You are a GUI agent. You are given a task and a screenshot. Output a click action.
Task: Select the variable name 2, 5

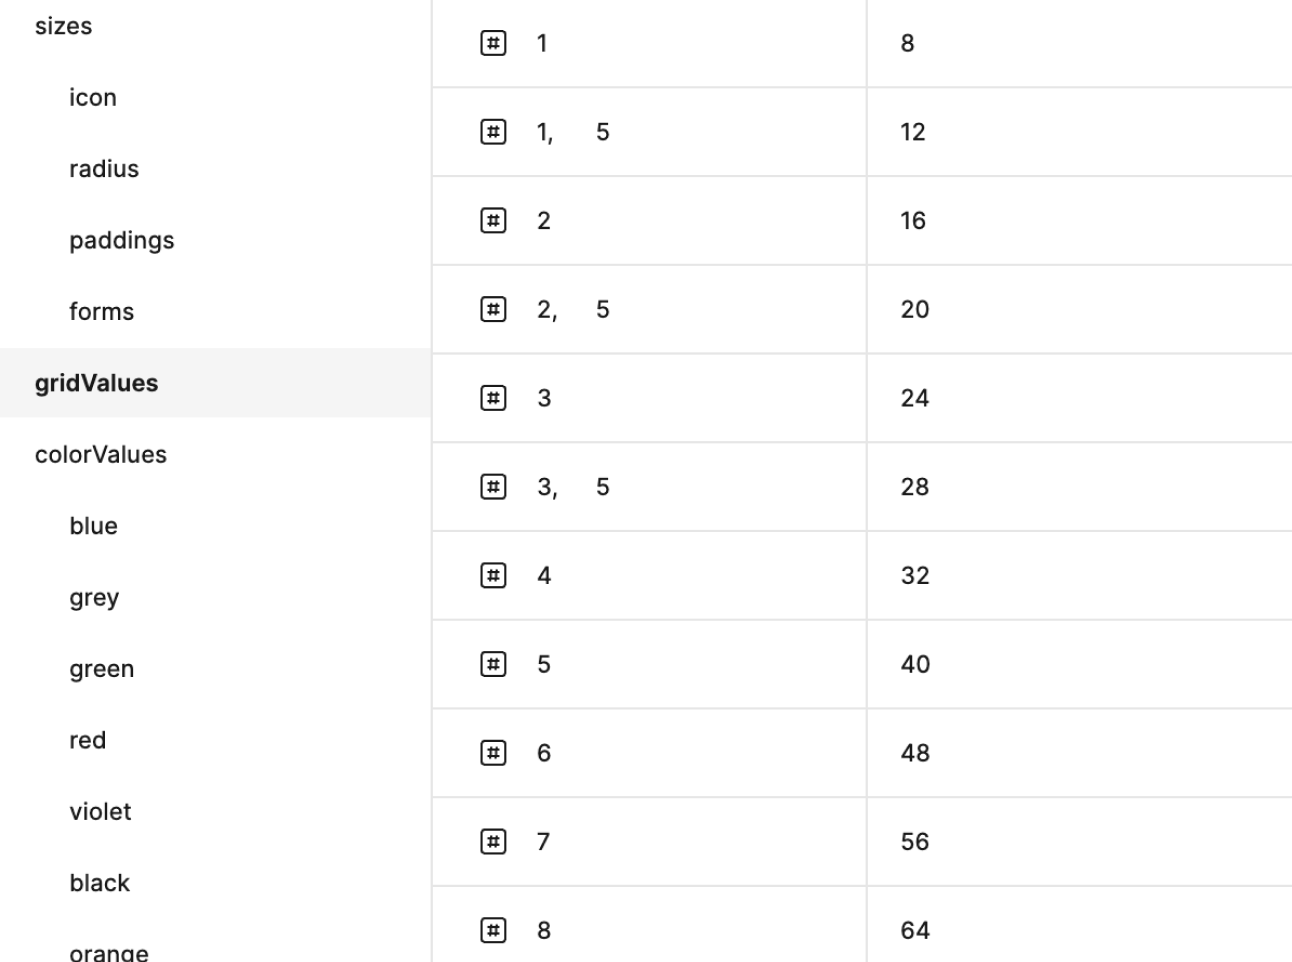point(573,309)
